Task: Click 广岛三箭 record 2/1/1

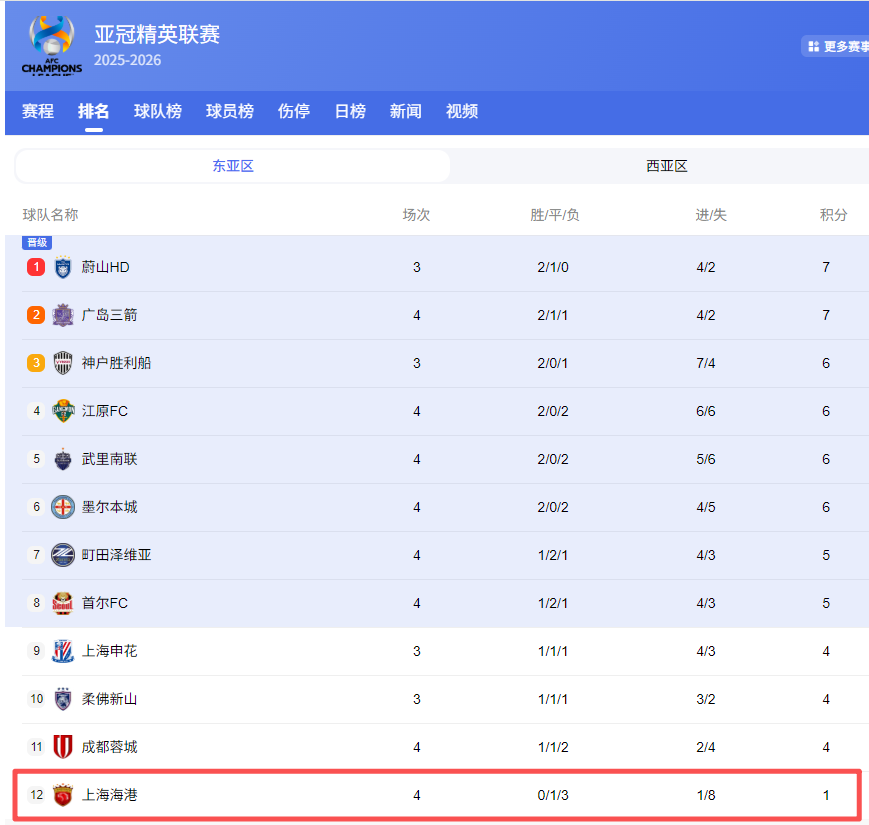Action: (x=553, y=315)
